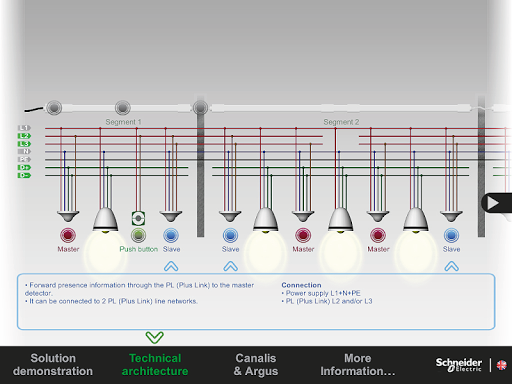Click the Segment 1 label
Image resolution: width=512 pixels, height=384 pixels.
[123, 122]
